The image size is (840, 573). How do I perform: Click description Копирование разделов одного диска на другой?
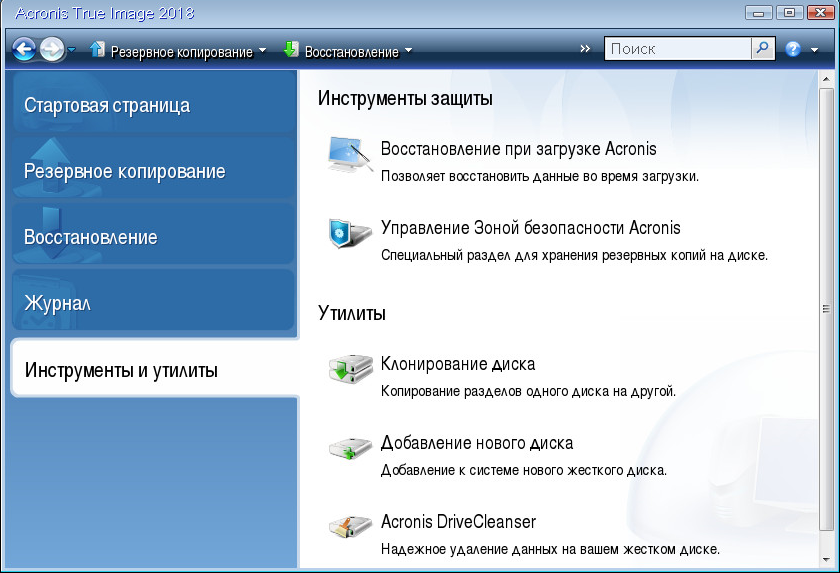(528, 391)
